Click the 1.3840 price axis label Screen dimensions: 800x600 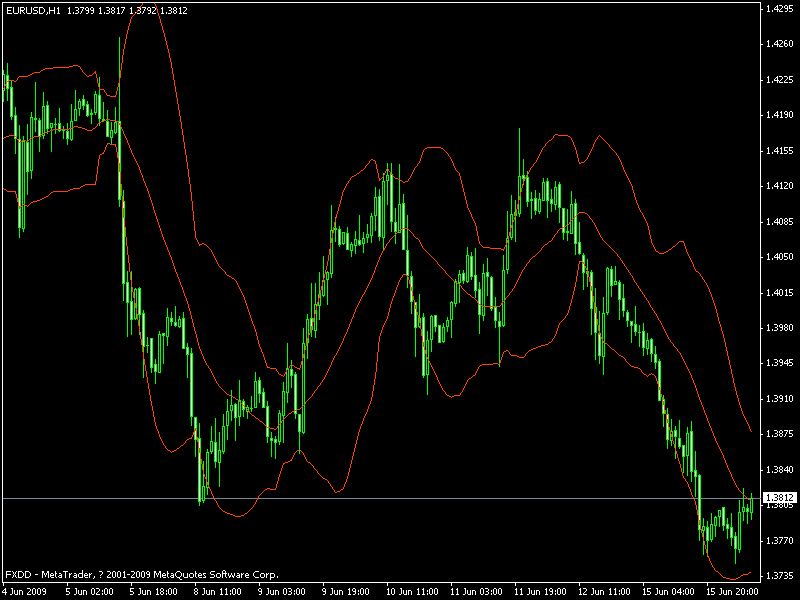[780, 469]
